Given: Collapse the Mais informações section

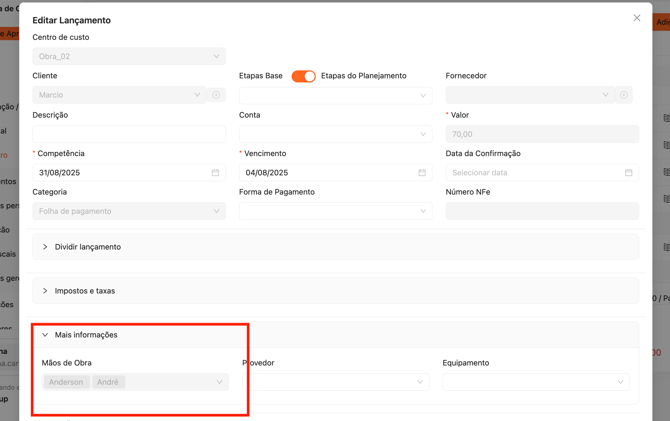Looking at the screenshot, I should click(x=86, y=335).
